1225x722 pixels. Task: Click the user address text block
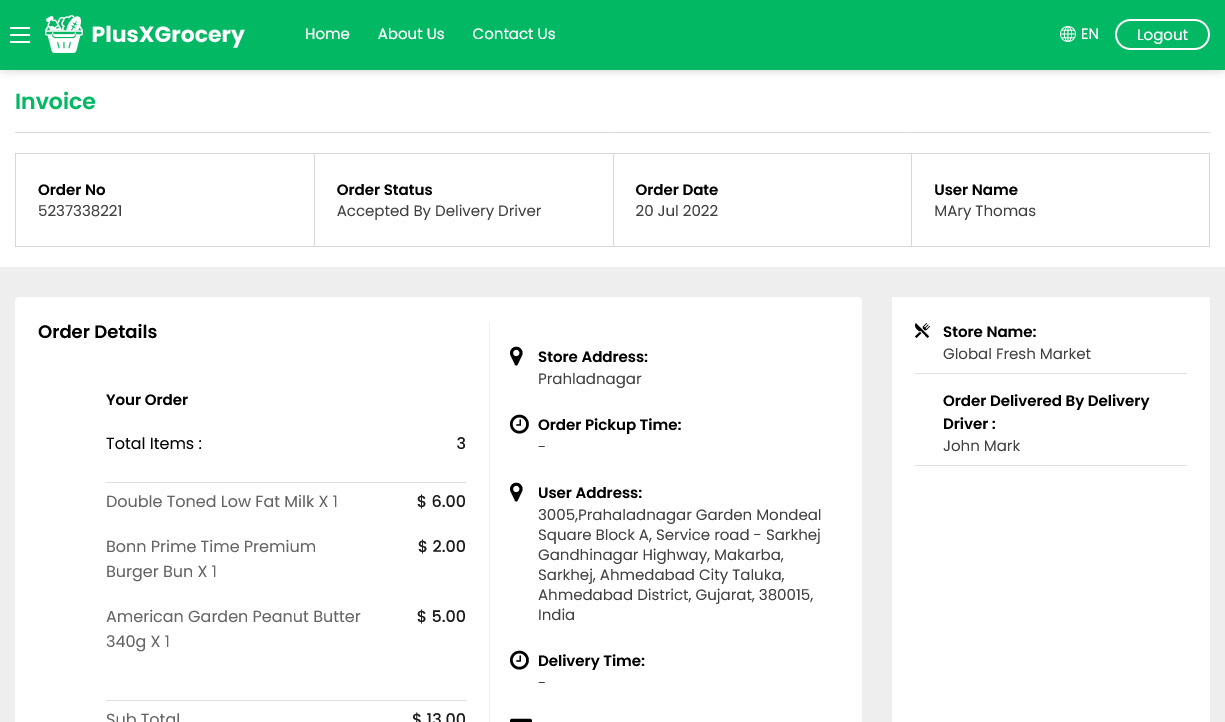point(680,565)
